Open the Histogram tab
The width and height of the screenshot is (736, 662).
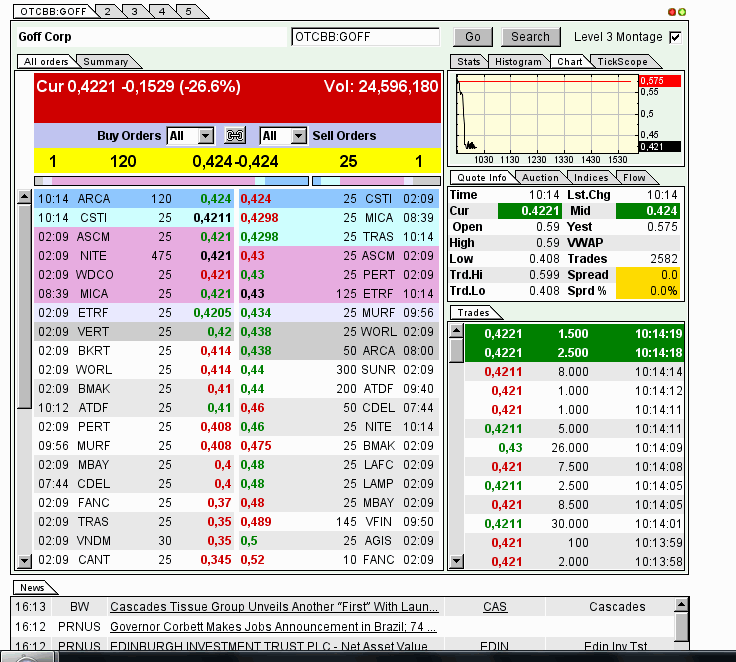pyautogui.click(x=518, y=62)
